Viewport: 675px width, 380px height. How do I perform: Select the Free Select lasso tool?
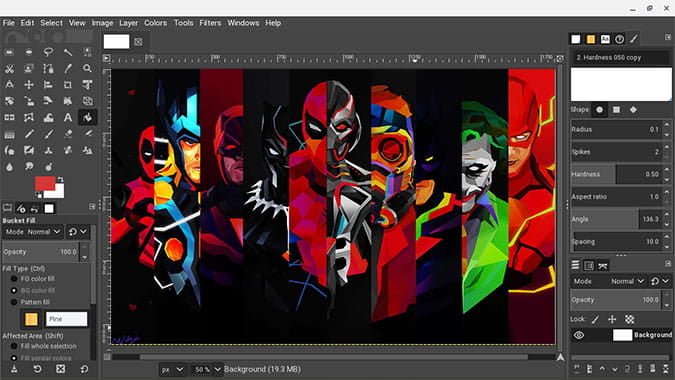pyautogui.click(x=48, y=52)
